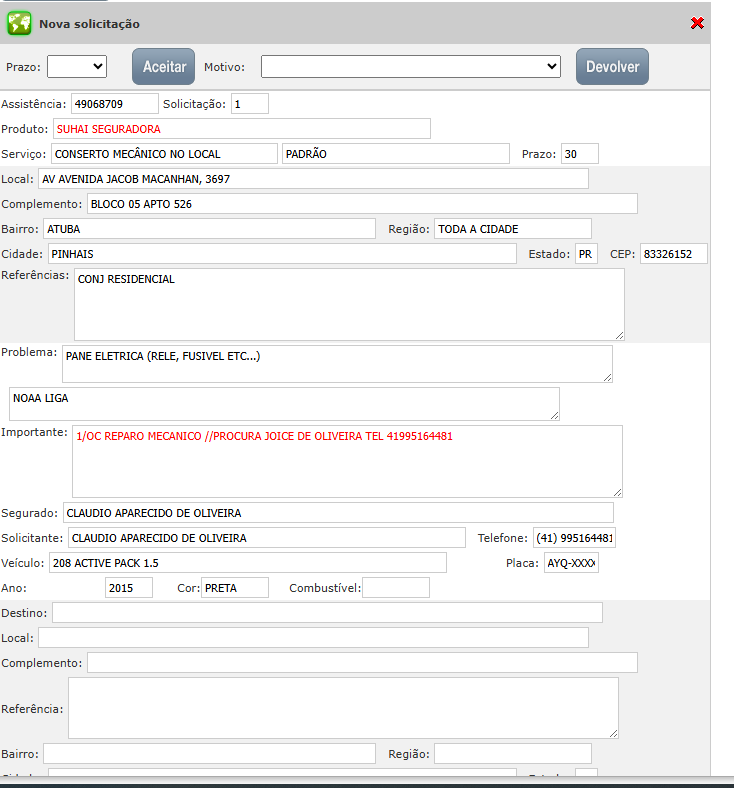Select the Telefone field (41) 995164481

[x=574, y=538]
